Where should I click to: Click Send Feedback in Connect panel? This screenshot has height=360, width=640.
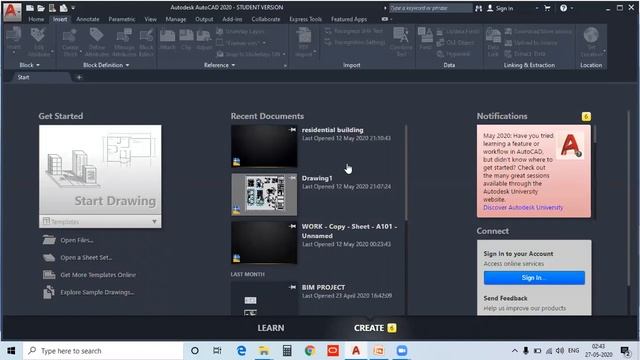(505, 298)
